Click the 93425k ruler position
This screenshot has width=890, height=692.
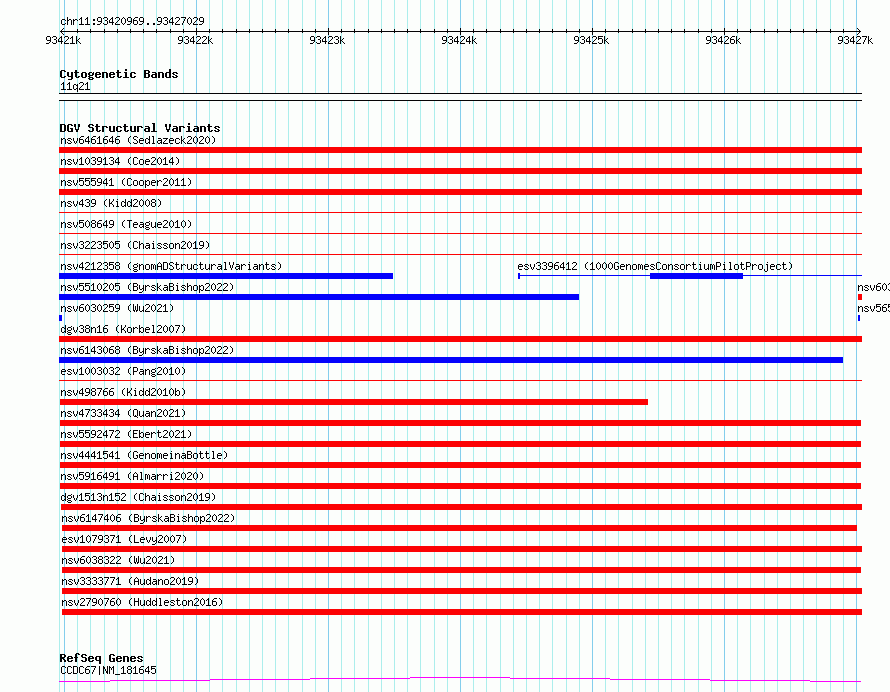point(591,40)
